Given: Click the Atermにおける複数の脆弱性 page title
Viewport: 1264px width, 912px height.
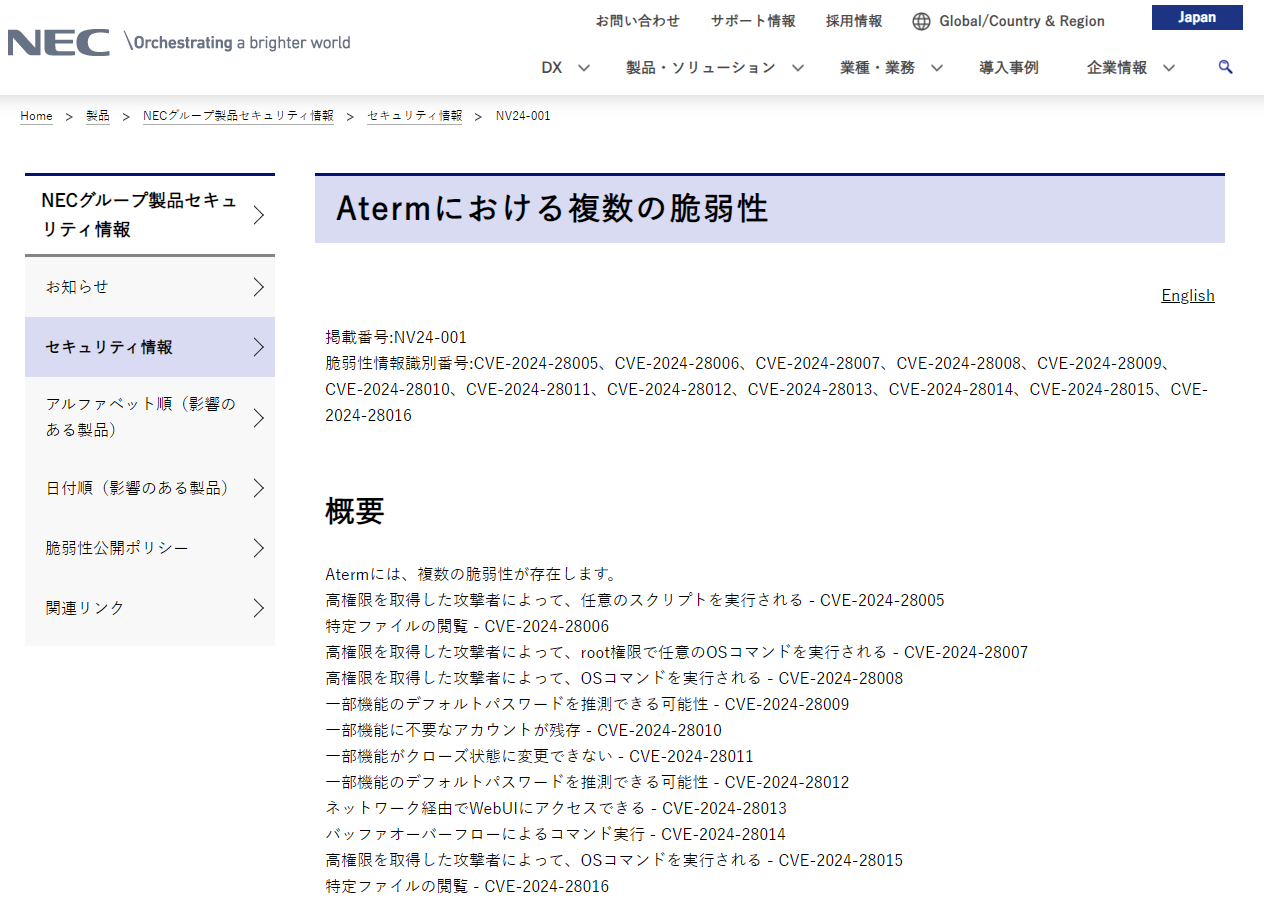Looking at the screenshot, I should click(x=552, y=208).
